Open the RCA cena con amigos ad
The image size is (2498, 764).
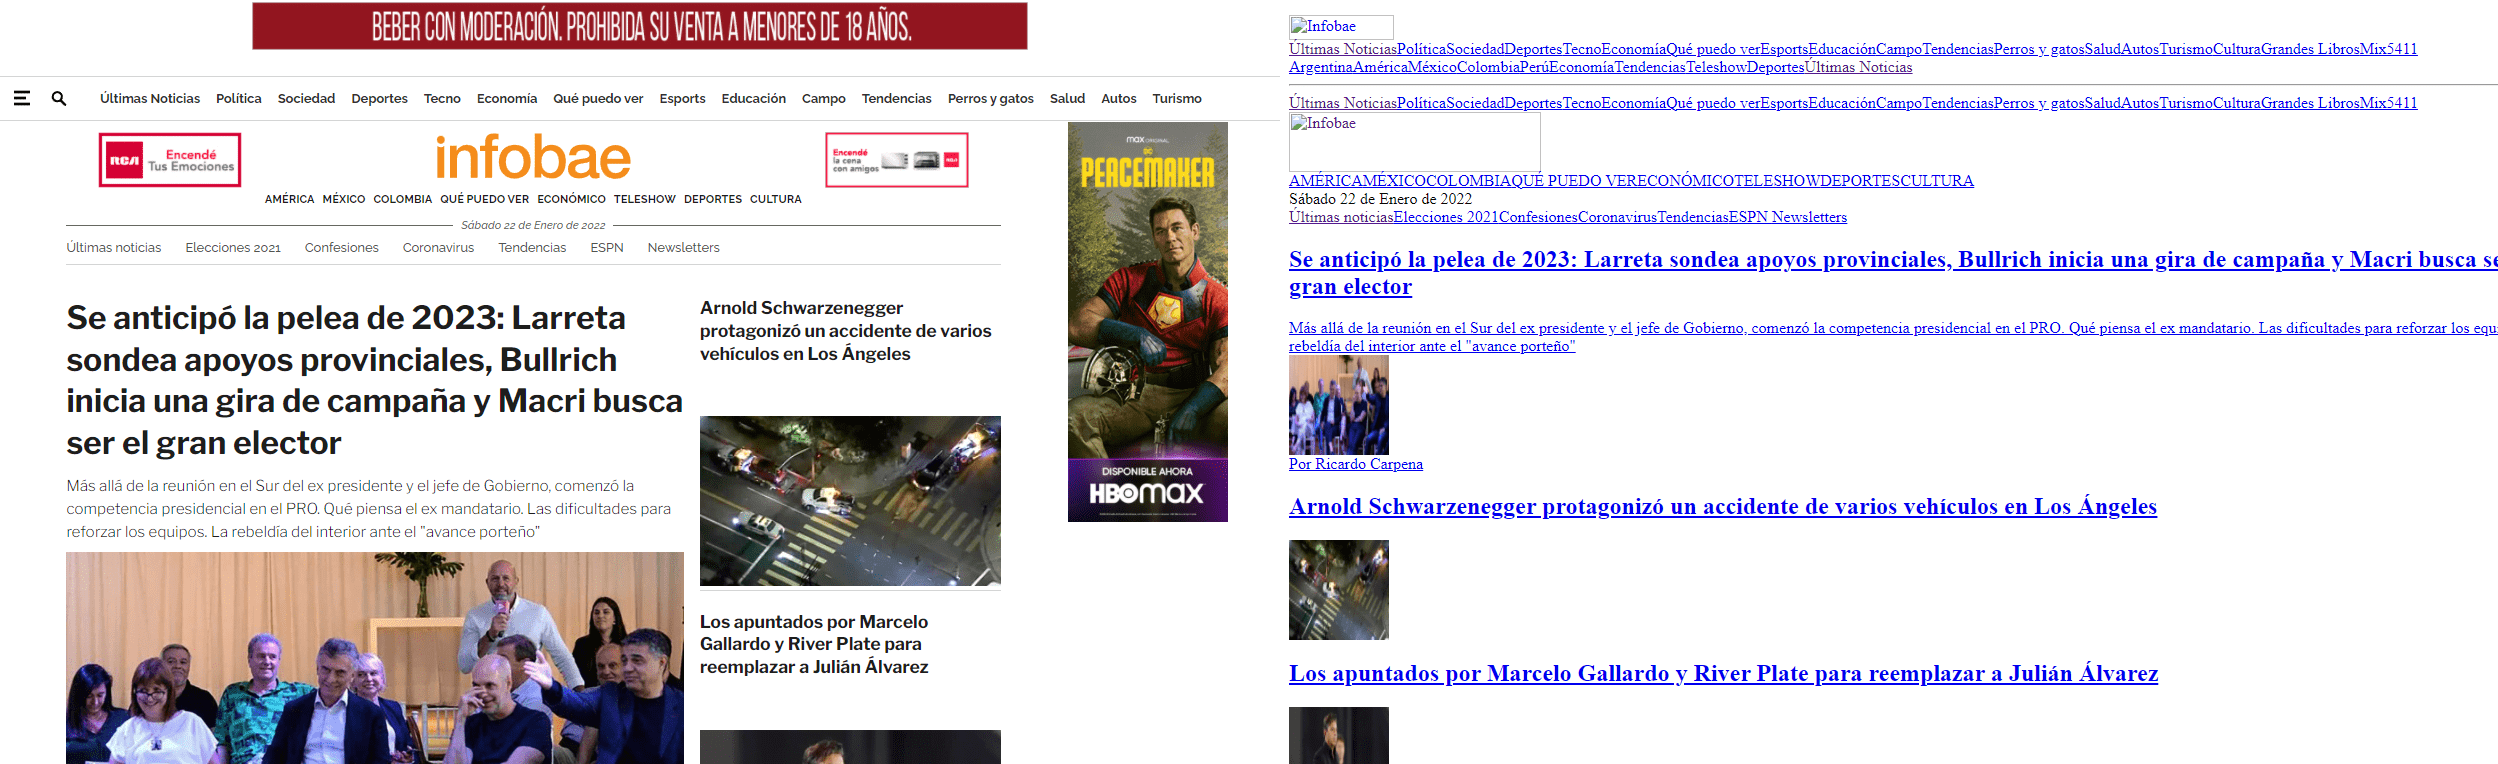coord(897,160)
